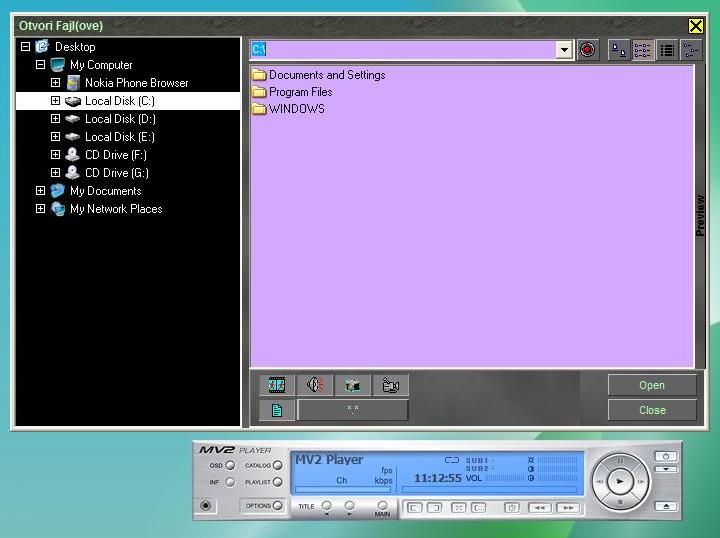Click the TITLE next round button
The height and width of the screenshot is (538, 720).
tap(349, 505)
